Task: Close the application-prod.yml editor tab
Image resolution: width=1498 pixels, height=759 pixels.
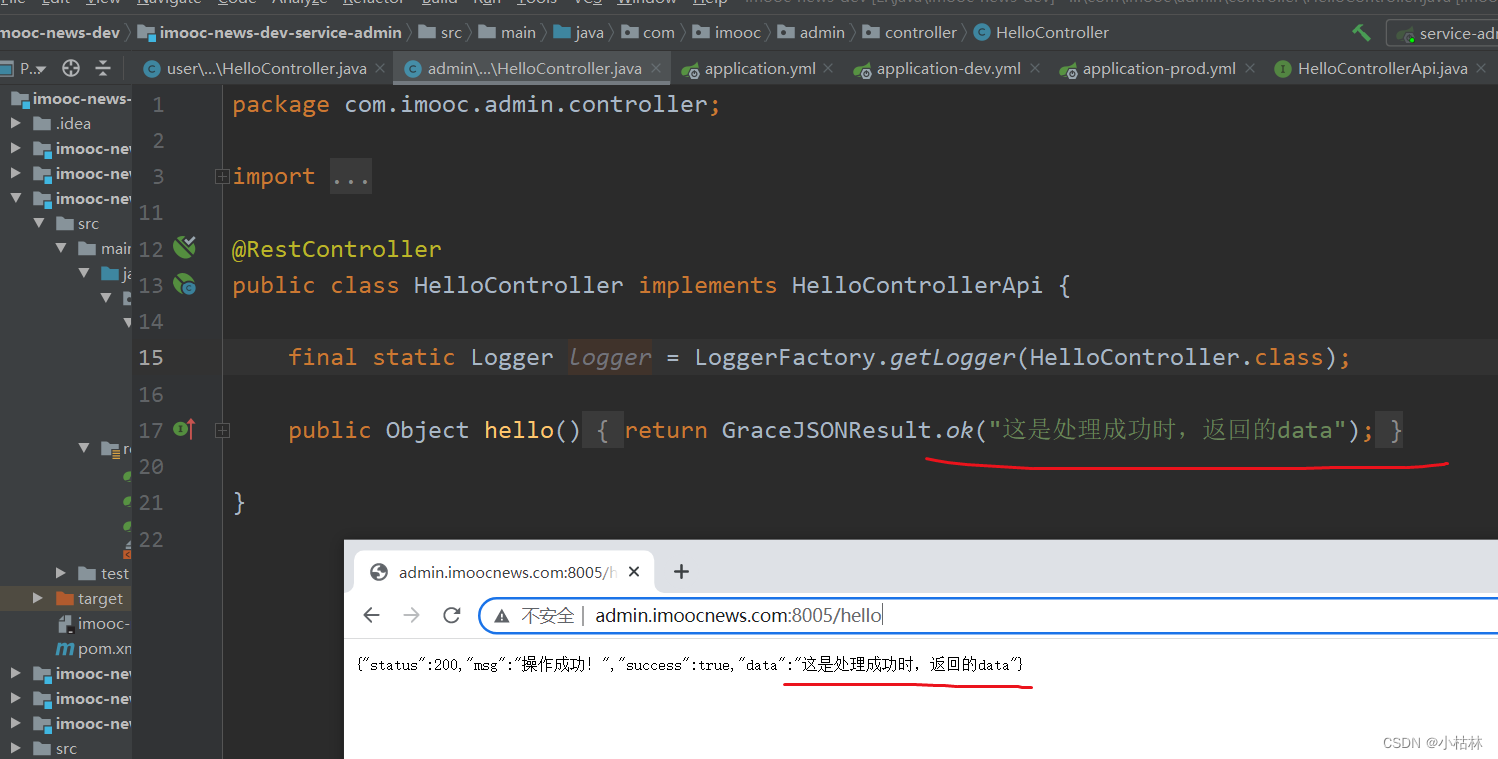Action: [x=1250, y=69]
